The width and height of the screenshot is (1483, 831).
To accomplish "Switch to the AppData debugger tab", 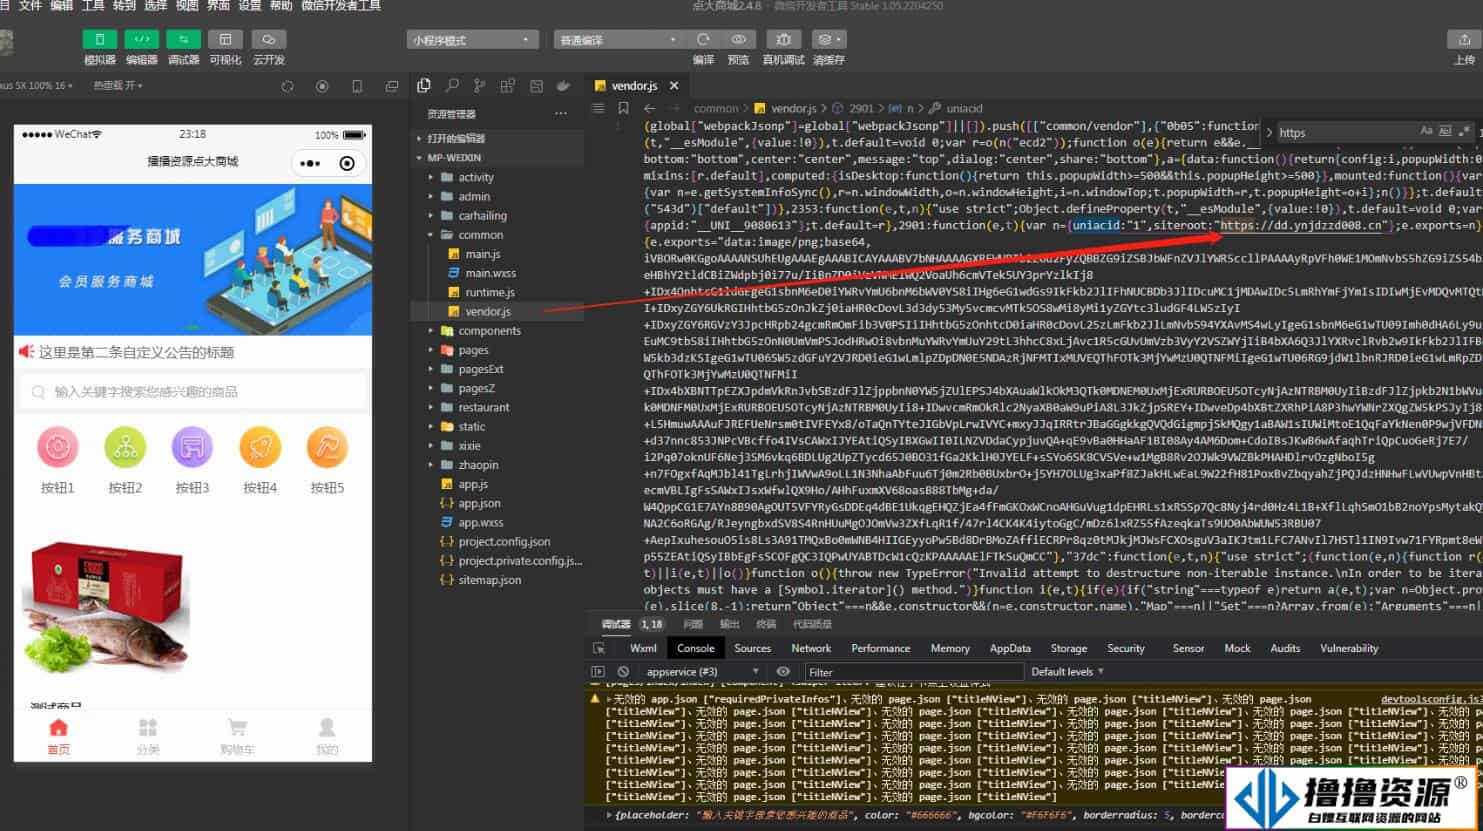I will pyautogui.click(x=1010, y=648).
